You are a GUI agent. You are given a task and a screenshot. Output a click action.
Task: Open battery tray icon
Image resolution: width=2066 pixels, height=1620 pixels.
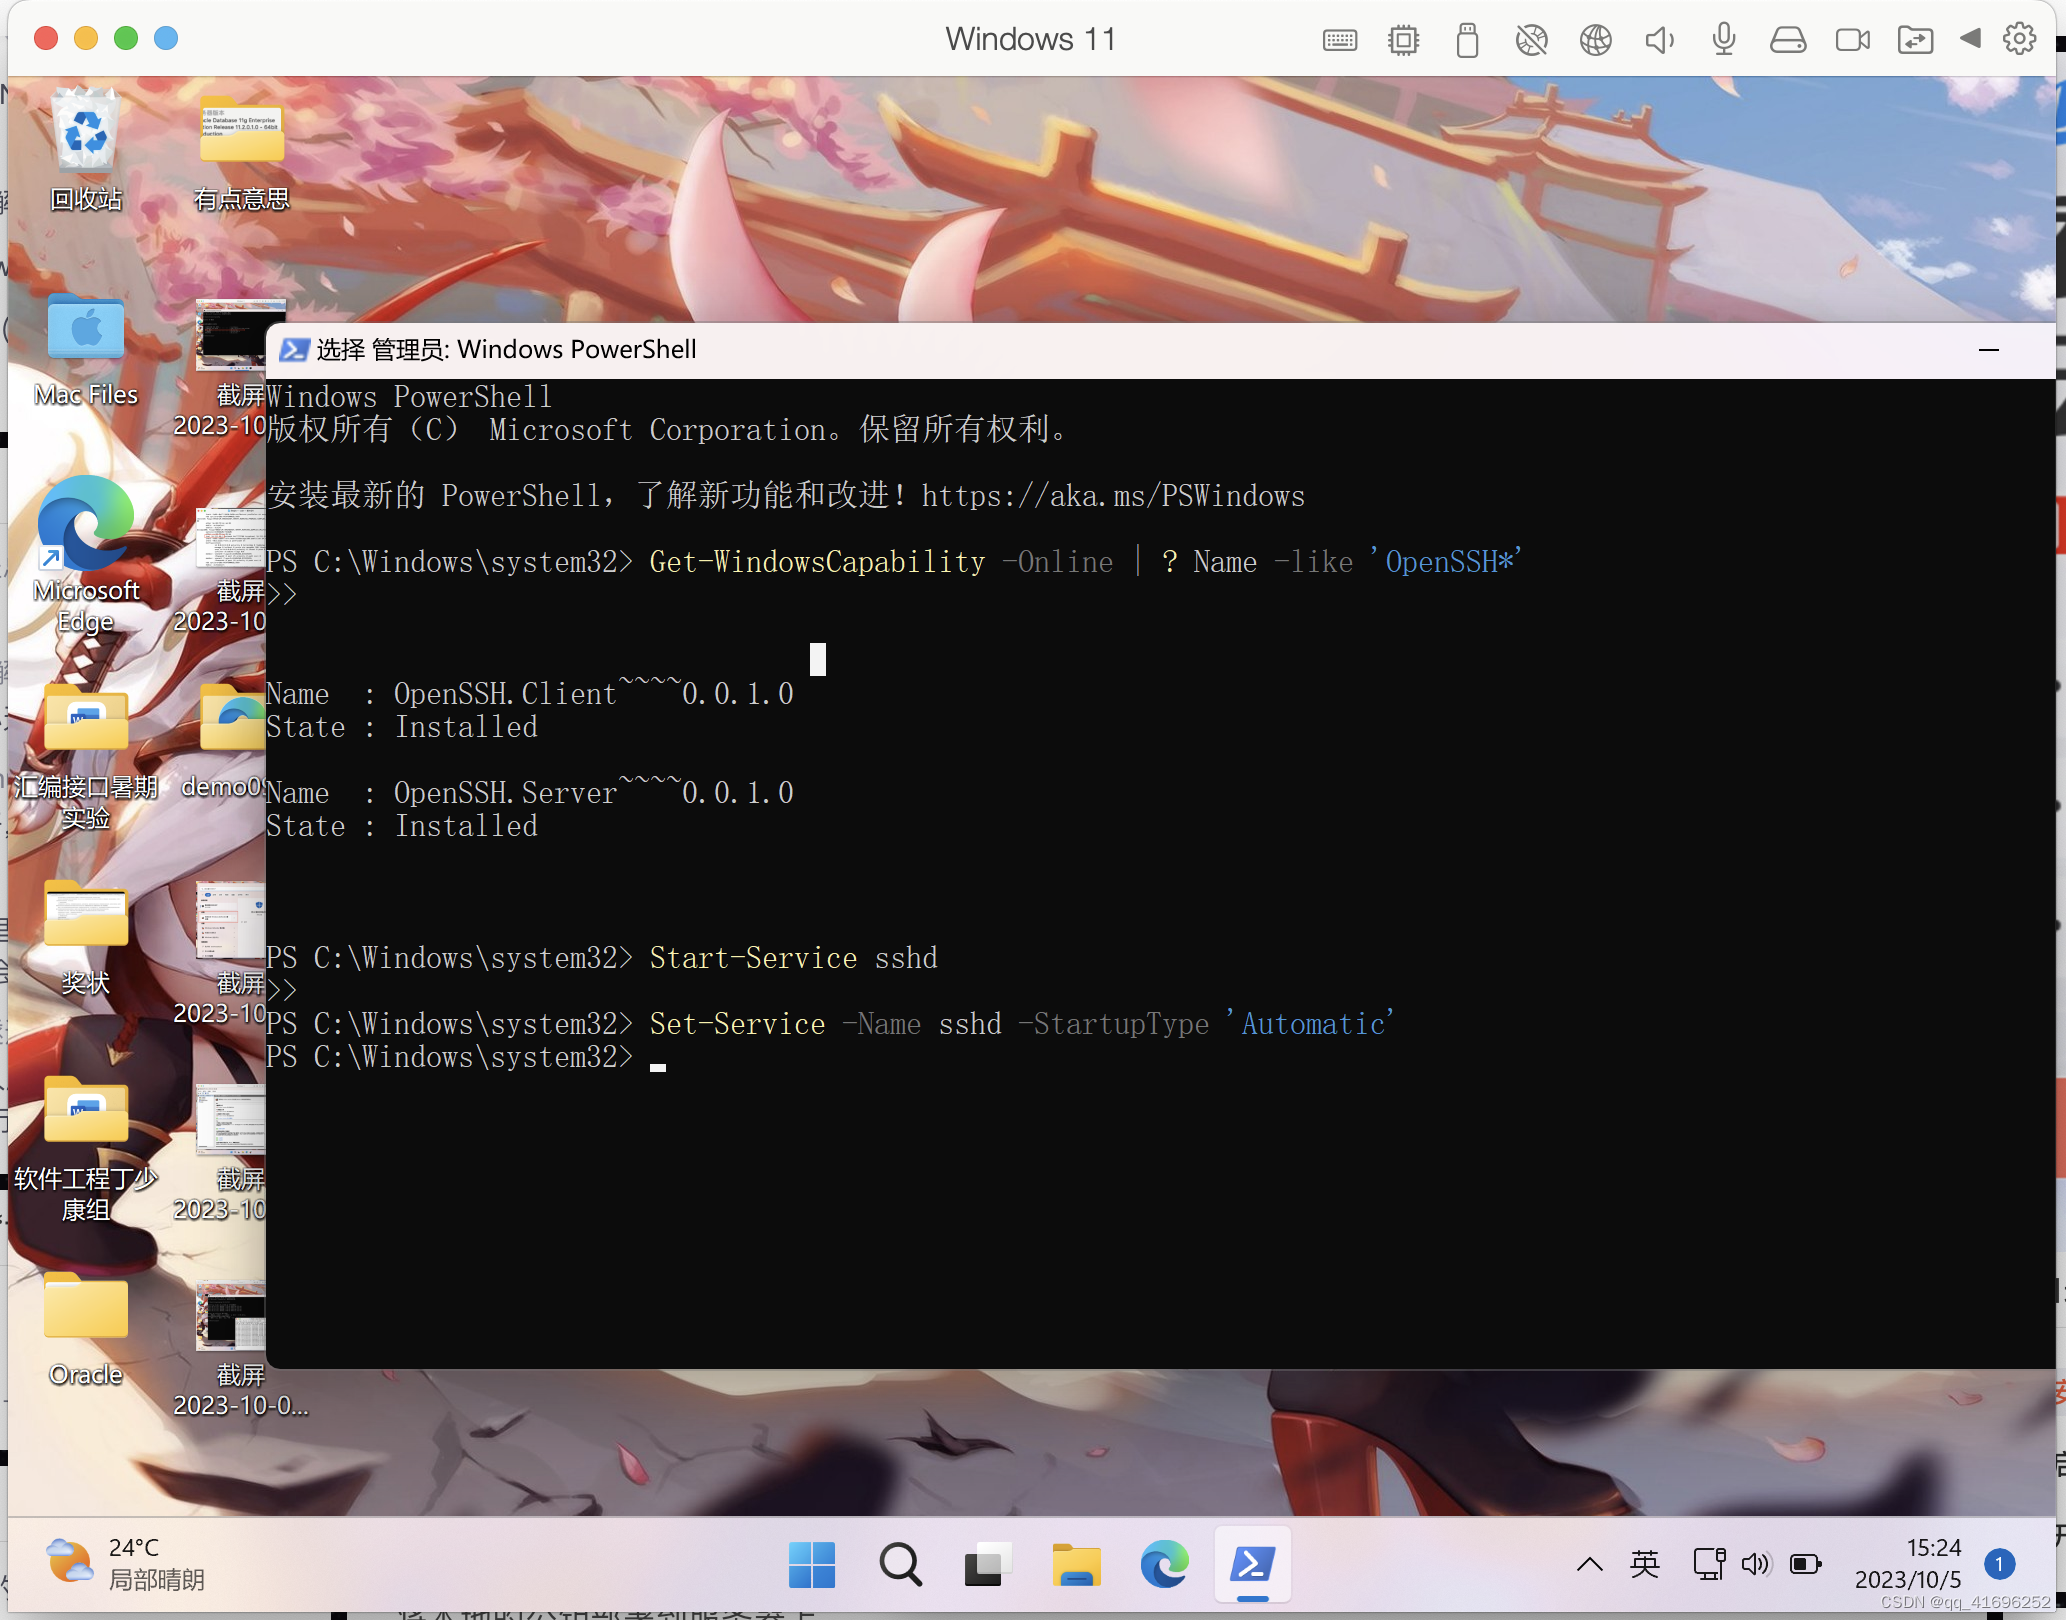click(x=1805, y=1564)
